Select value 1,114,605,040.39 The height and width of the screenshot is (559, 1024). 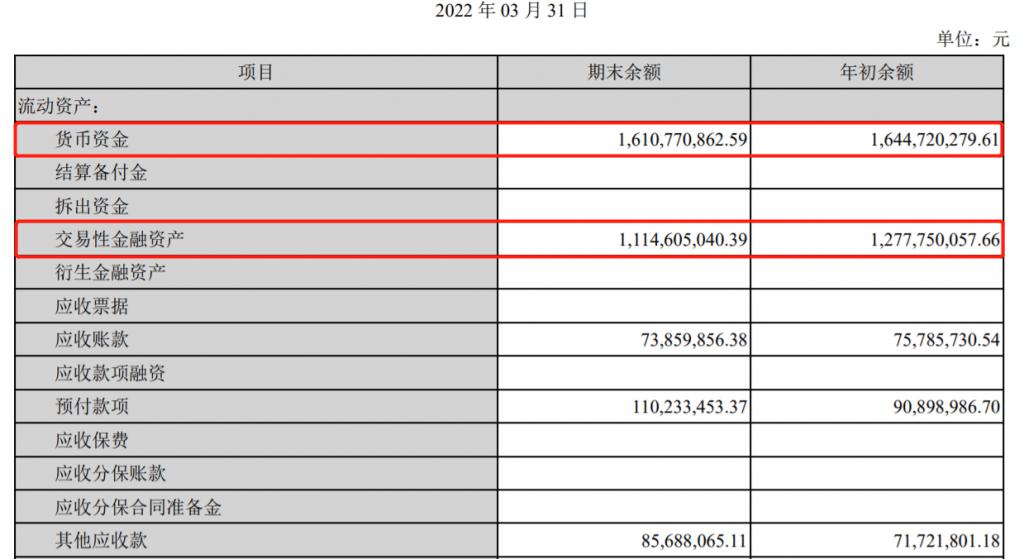682,240
